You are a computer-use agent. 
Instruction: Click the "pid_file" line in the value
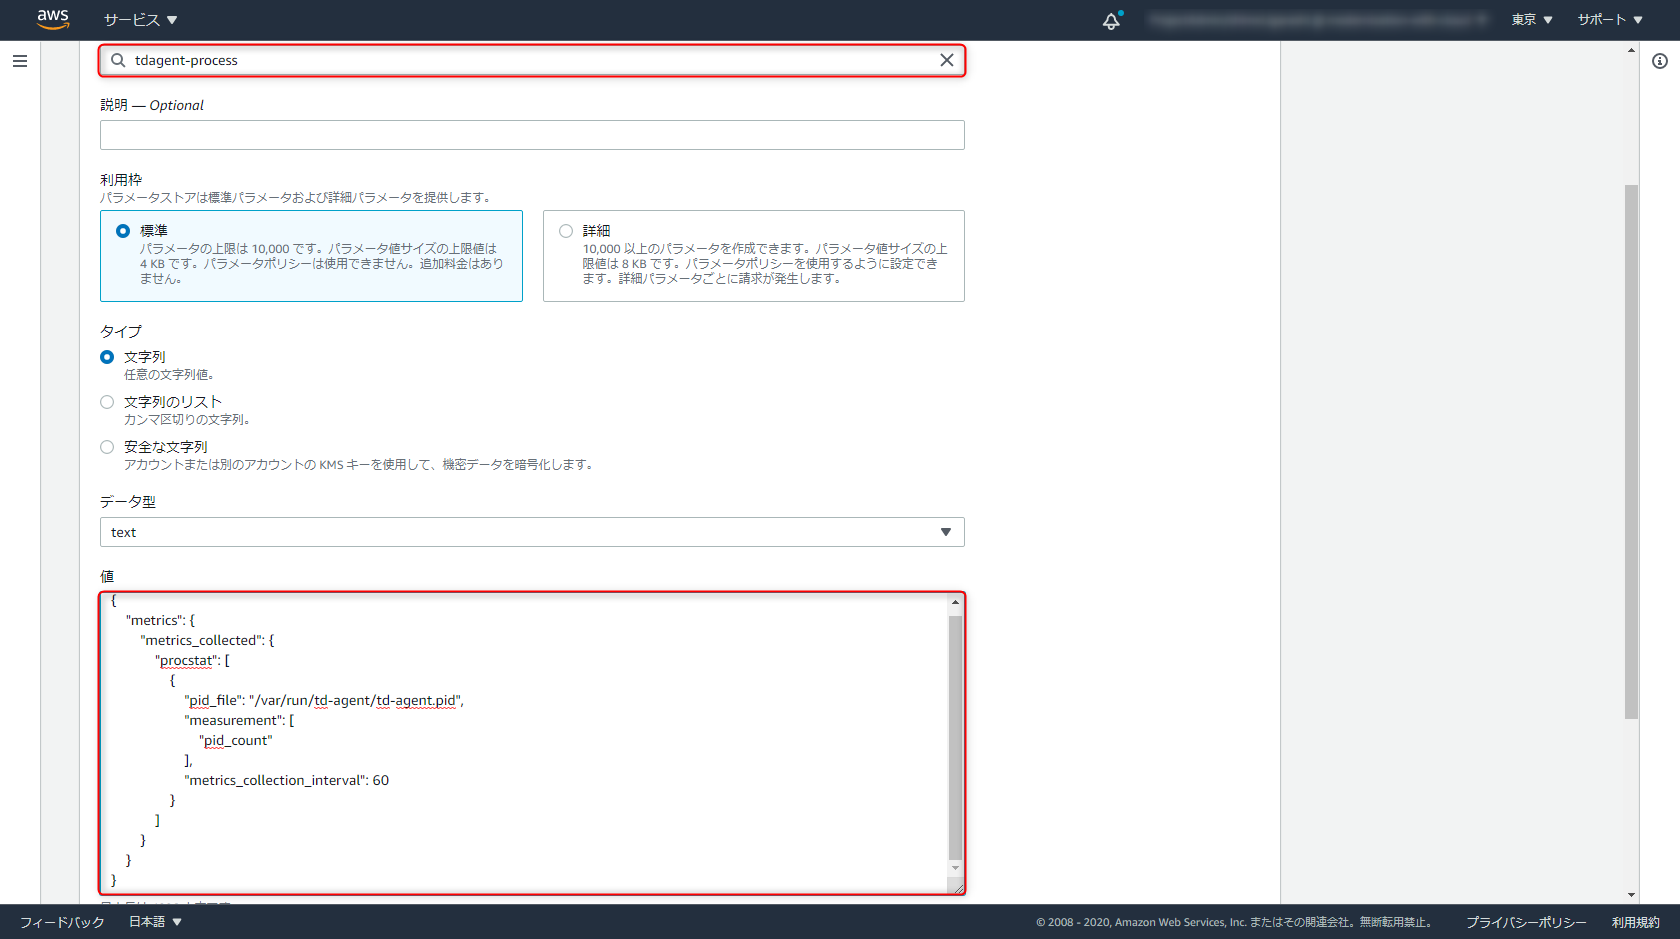324,700
